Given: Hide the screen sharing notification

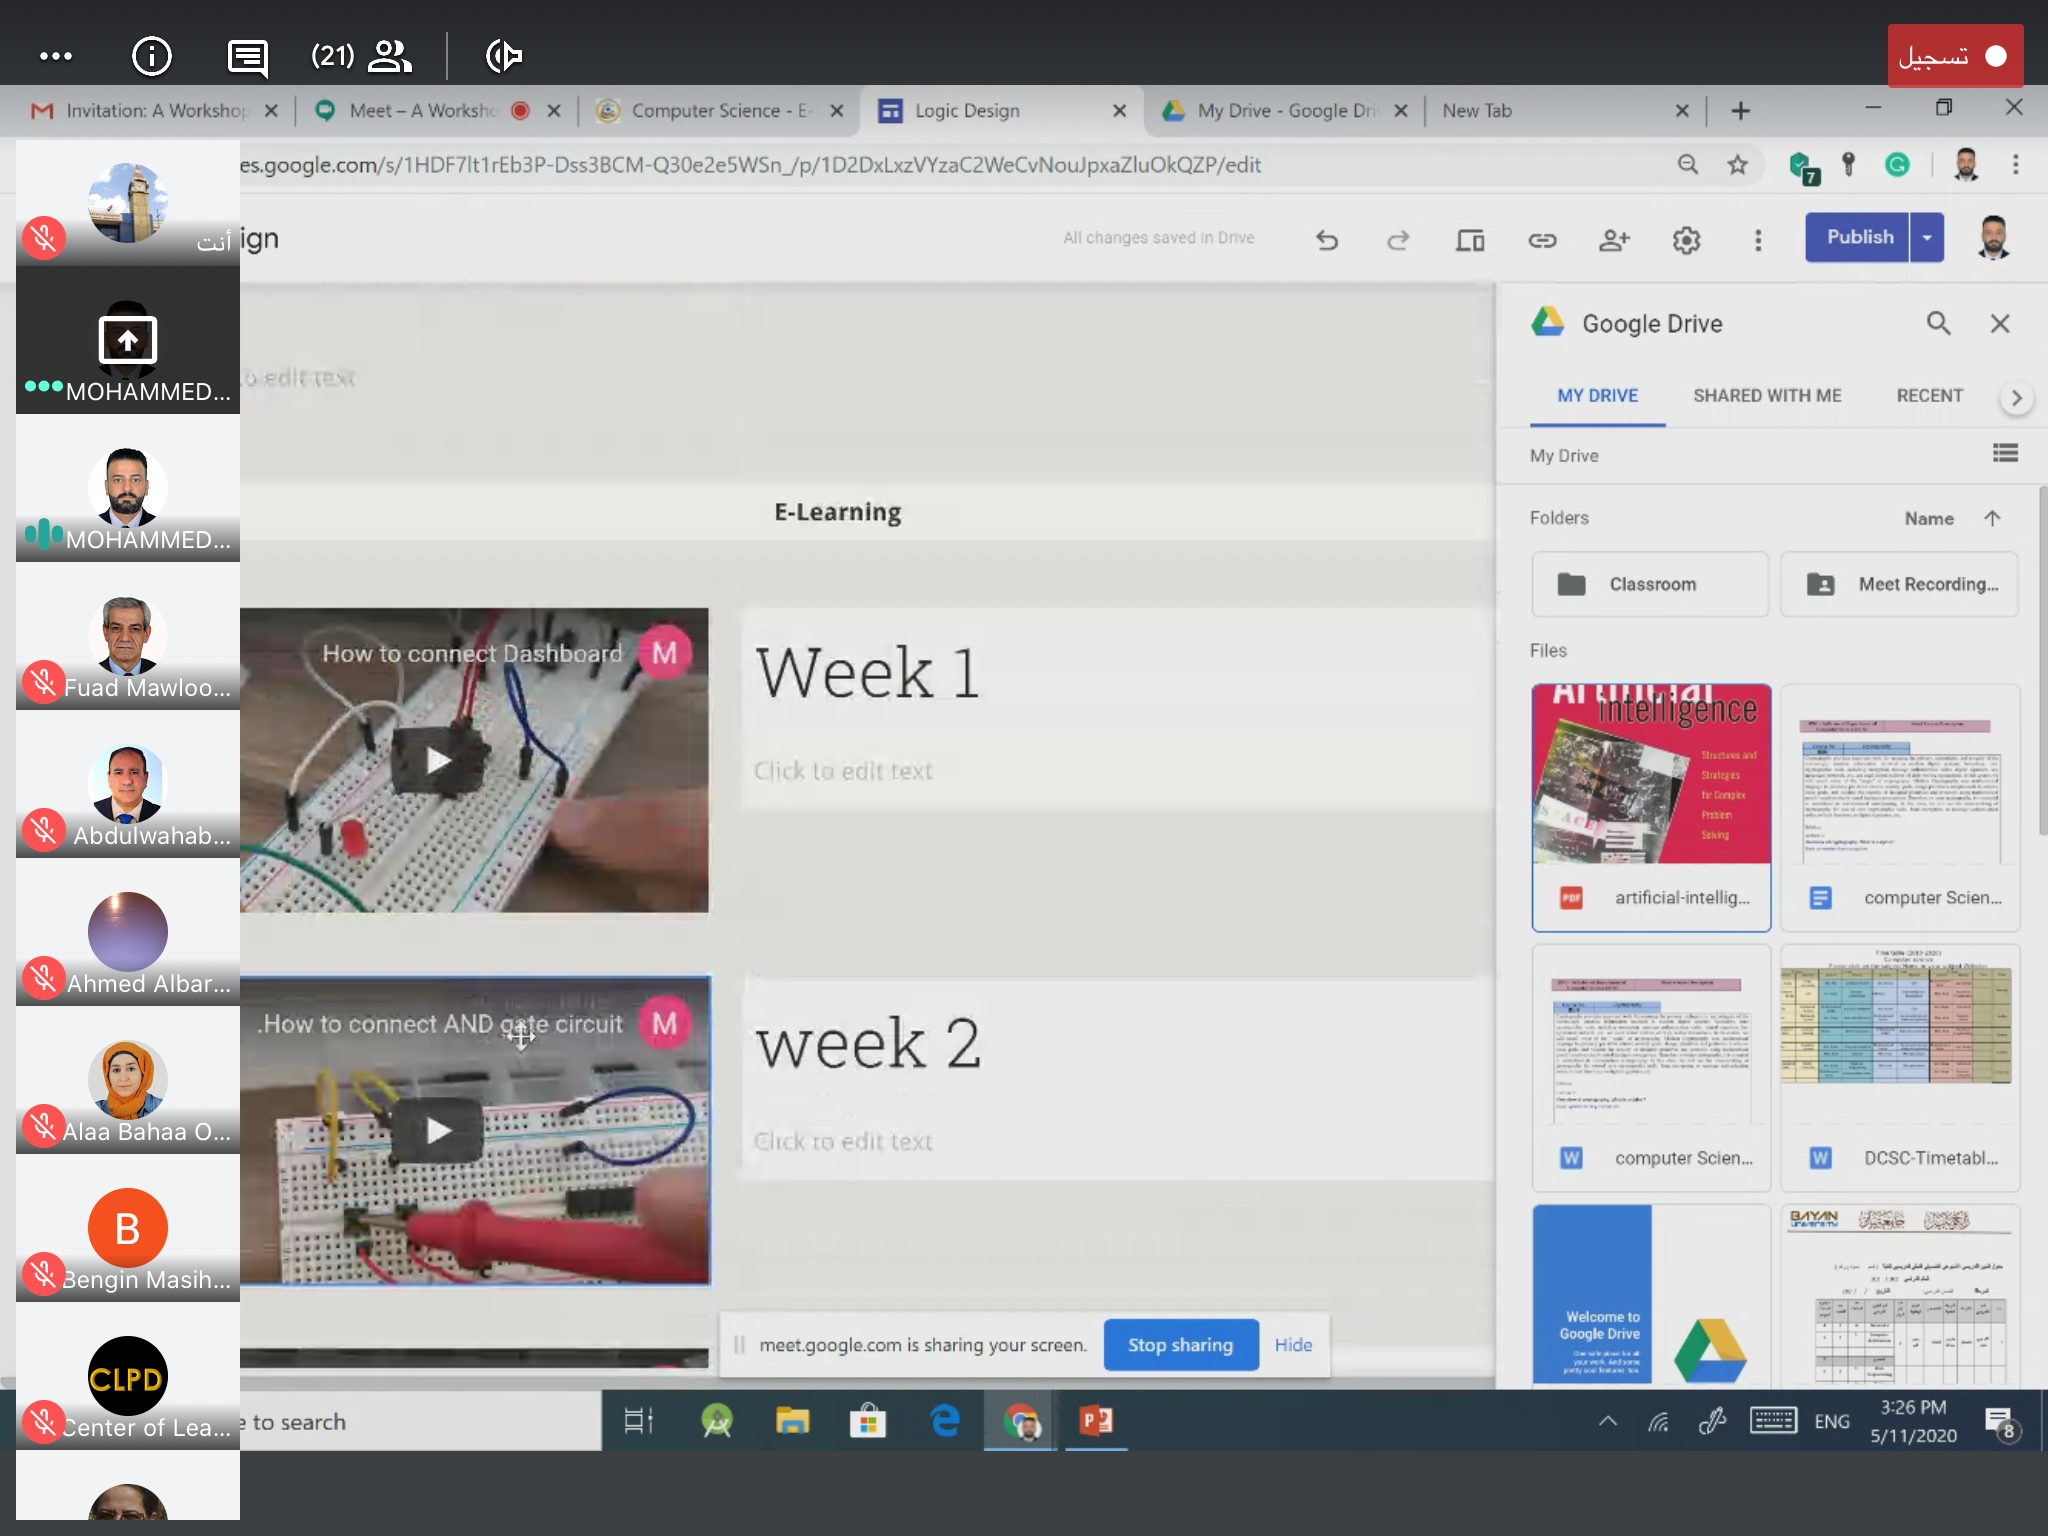Looking at the screenshot, I should point(1293,1345).
